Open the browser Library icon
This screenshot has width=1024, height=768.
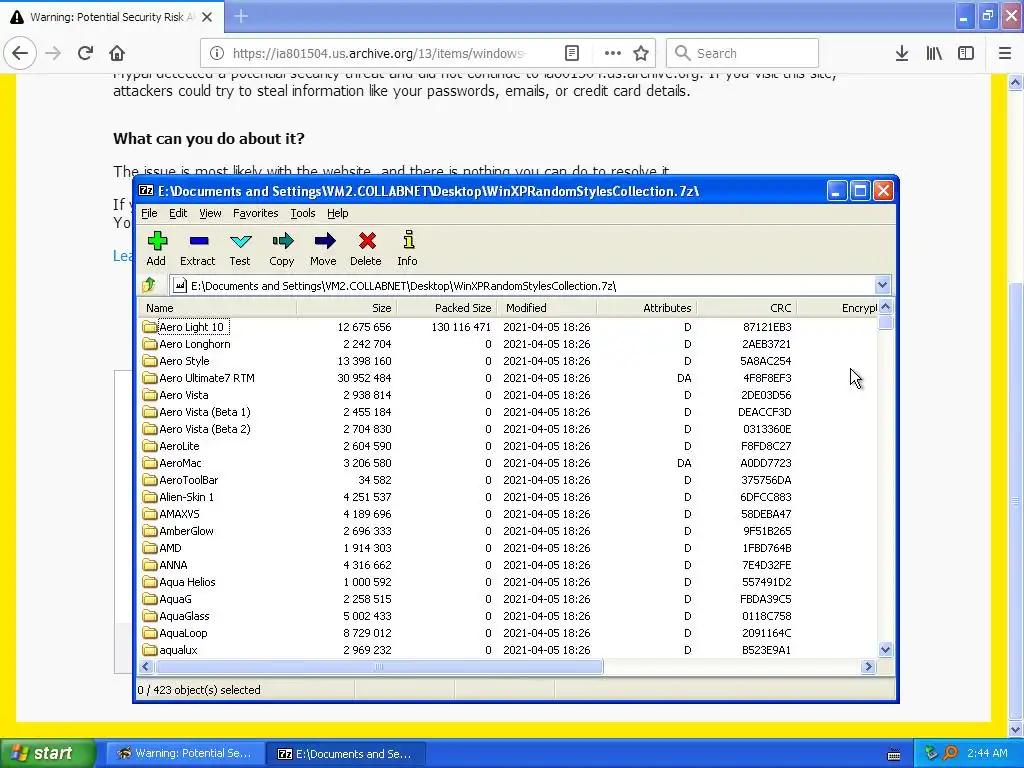click(x=934, y=53)
